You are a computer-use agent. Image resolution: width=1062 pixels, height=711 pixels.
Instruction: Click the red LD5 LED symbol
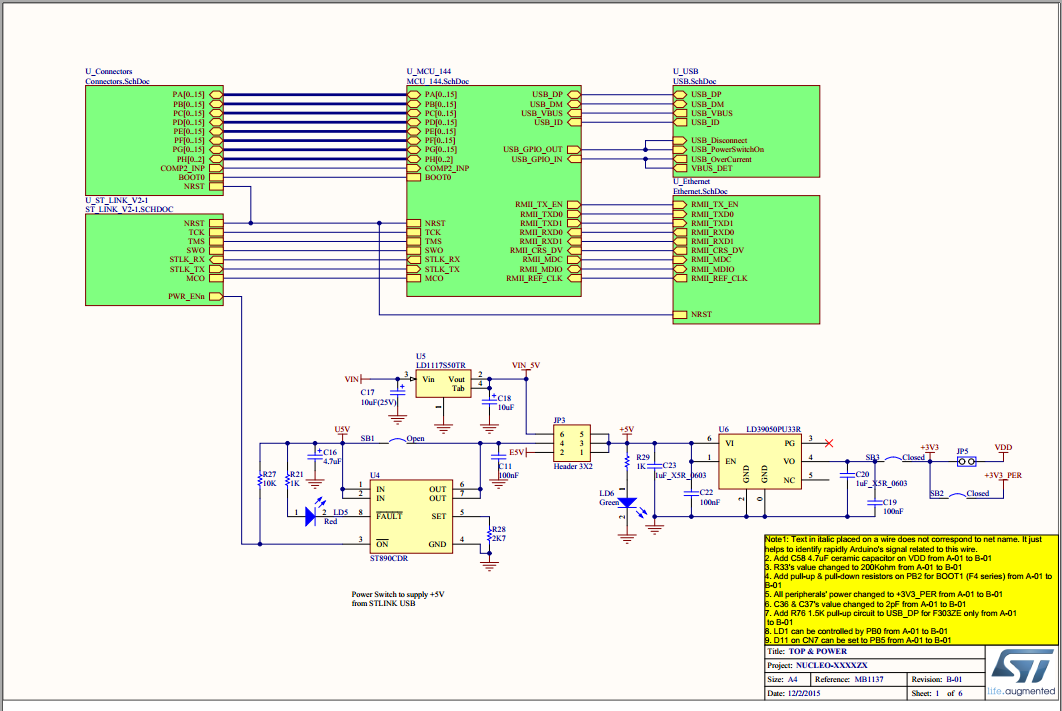(311, 516)
